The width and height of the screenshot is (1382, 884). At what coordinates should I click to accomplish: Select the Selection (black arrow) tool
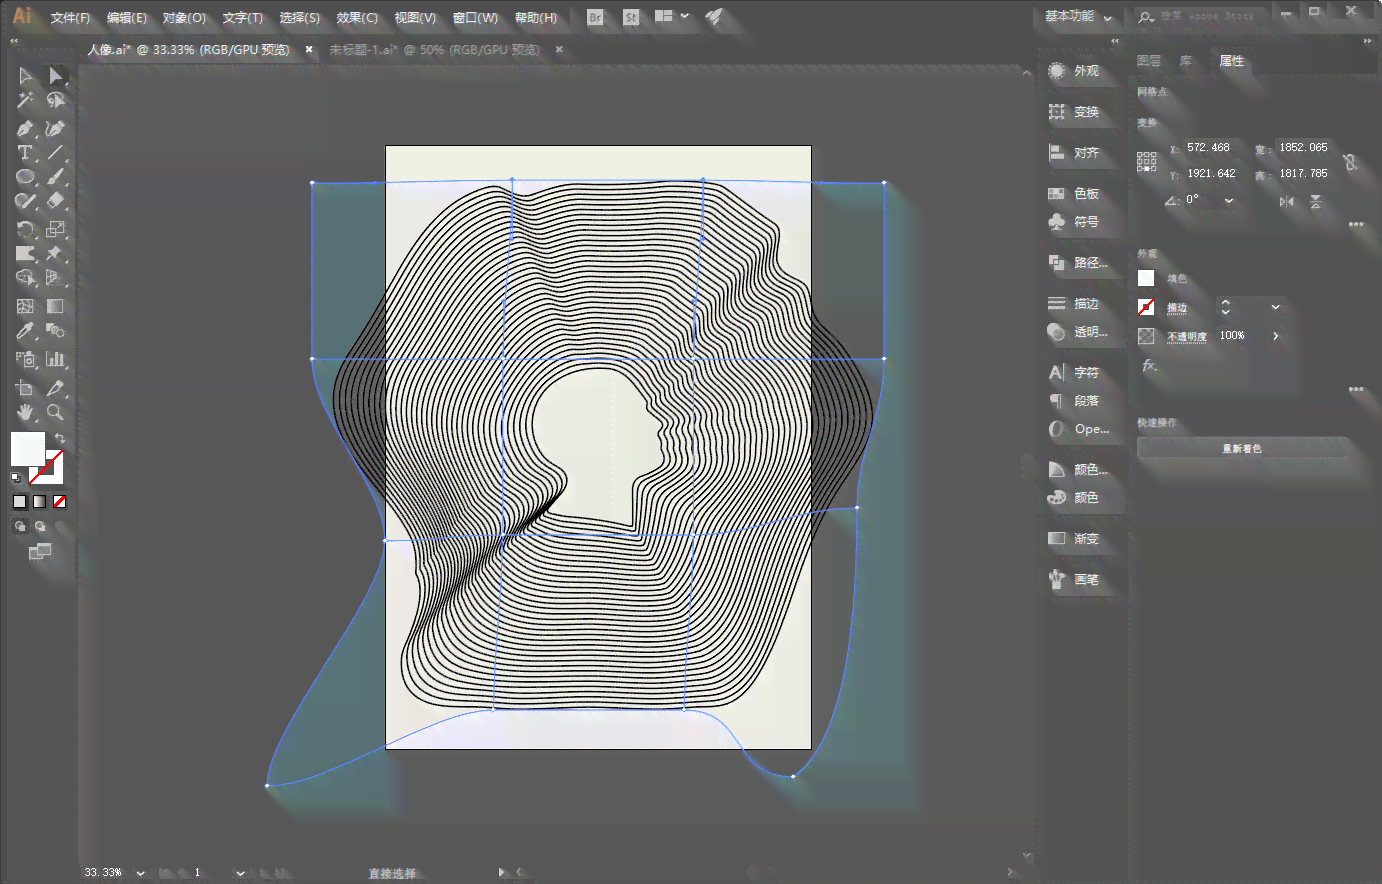tap(25, 76)
